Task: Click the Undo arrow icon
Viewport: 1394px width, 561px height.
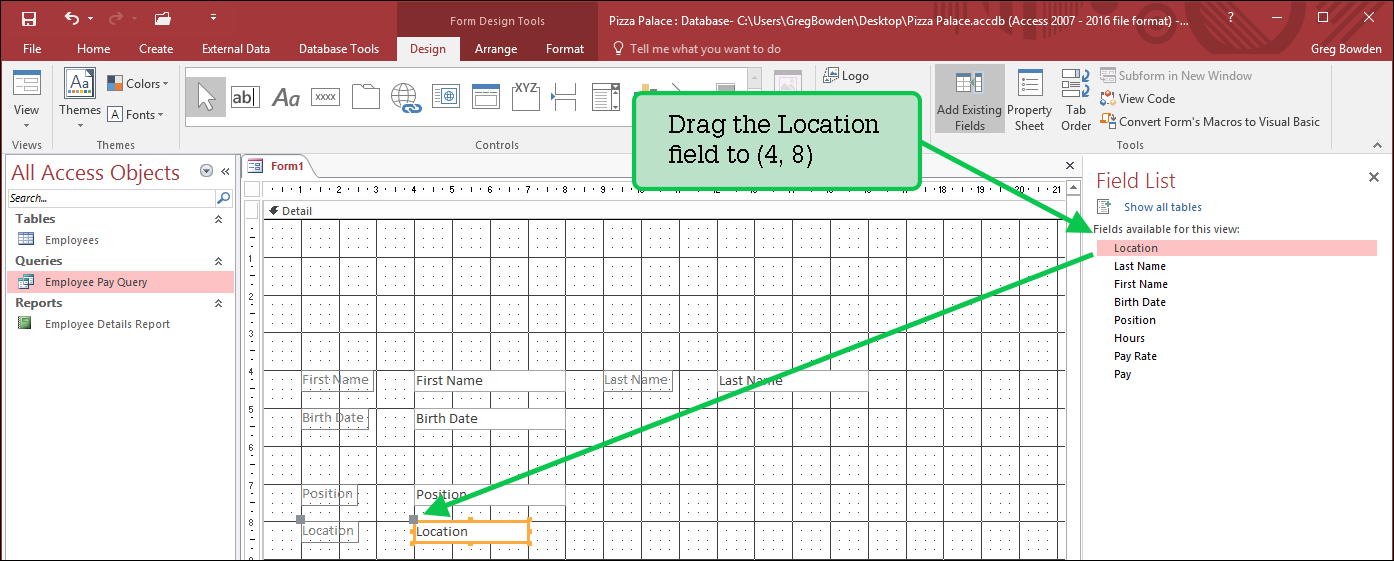Action: (72, 18)
